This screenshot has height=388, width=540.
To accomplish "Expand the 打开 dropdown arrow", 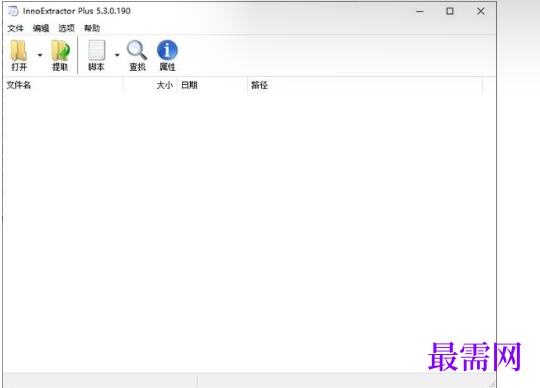I will [40, 55].
